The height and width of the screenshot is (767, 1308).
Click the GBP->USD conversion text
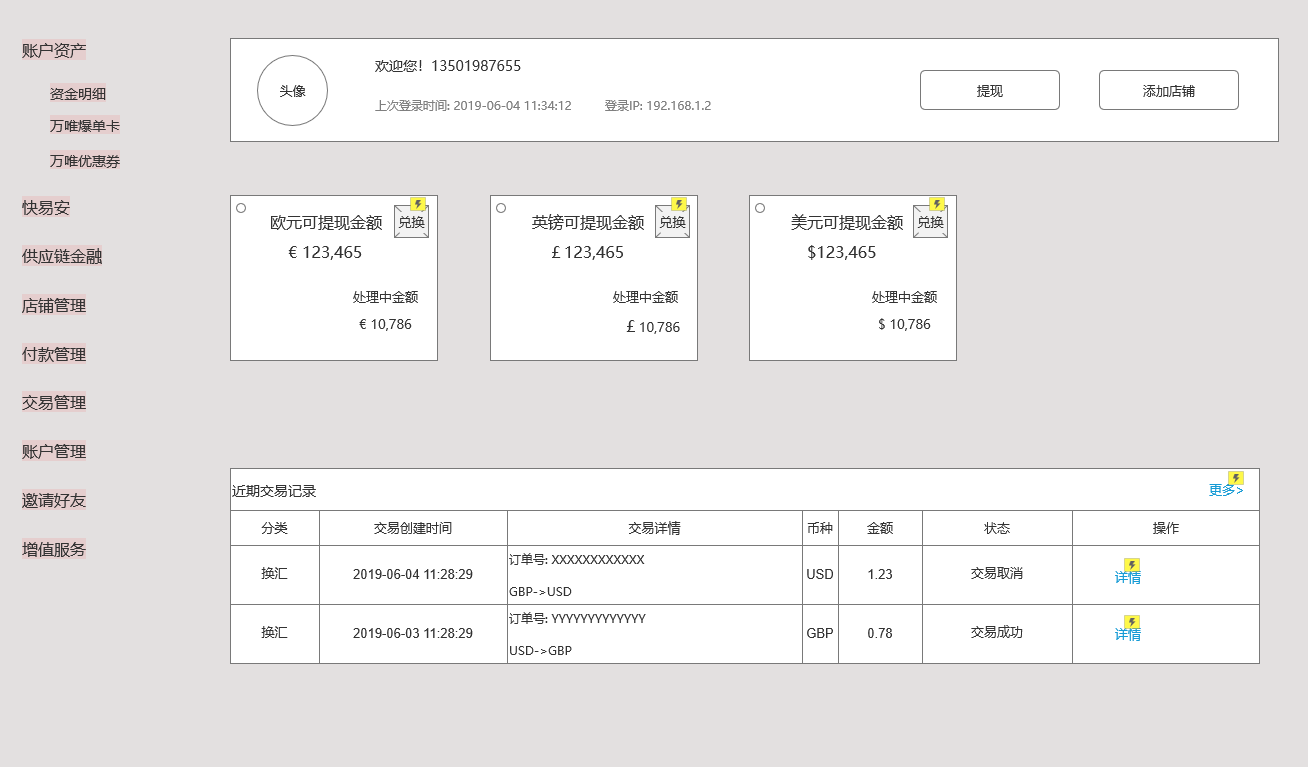(x=540, y=592)
